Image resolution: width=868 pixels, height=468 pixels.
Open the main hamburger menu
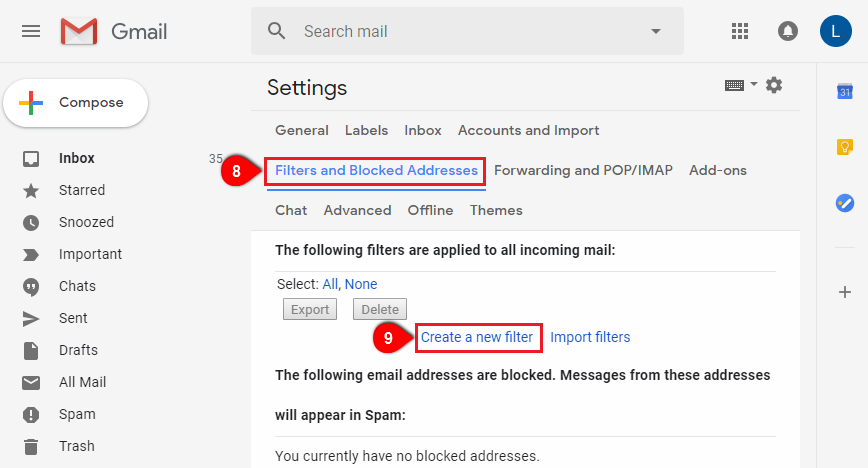31,32
